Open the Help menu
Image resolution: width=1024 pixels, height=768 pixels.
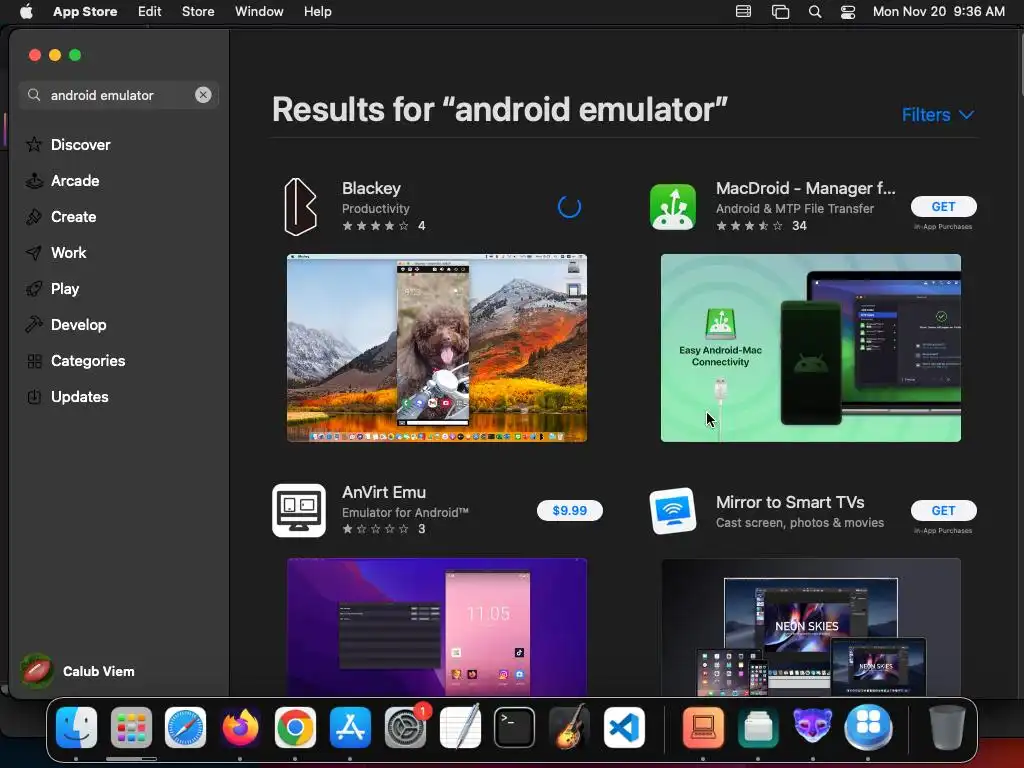point(317,12)
